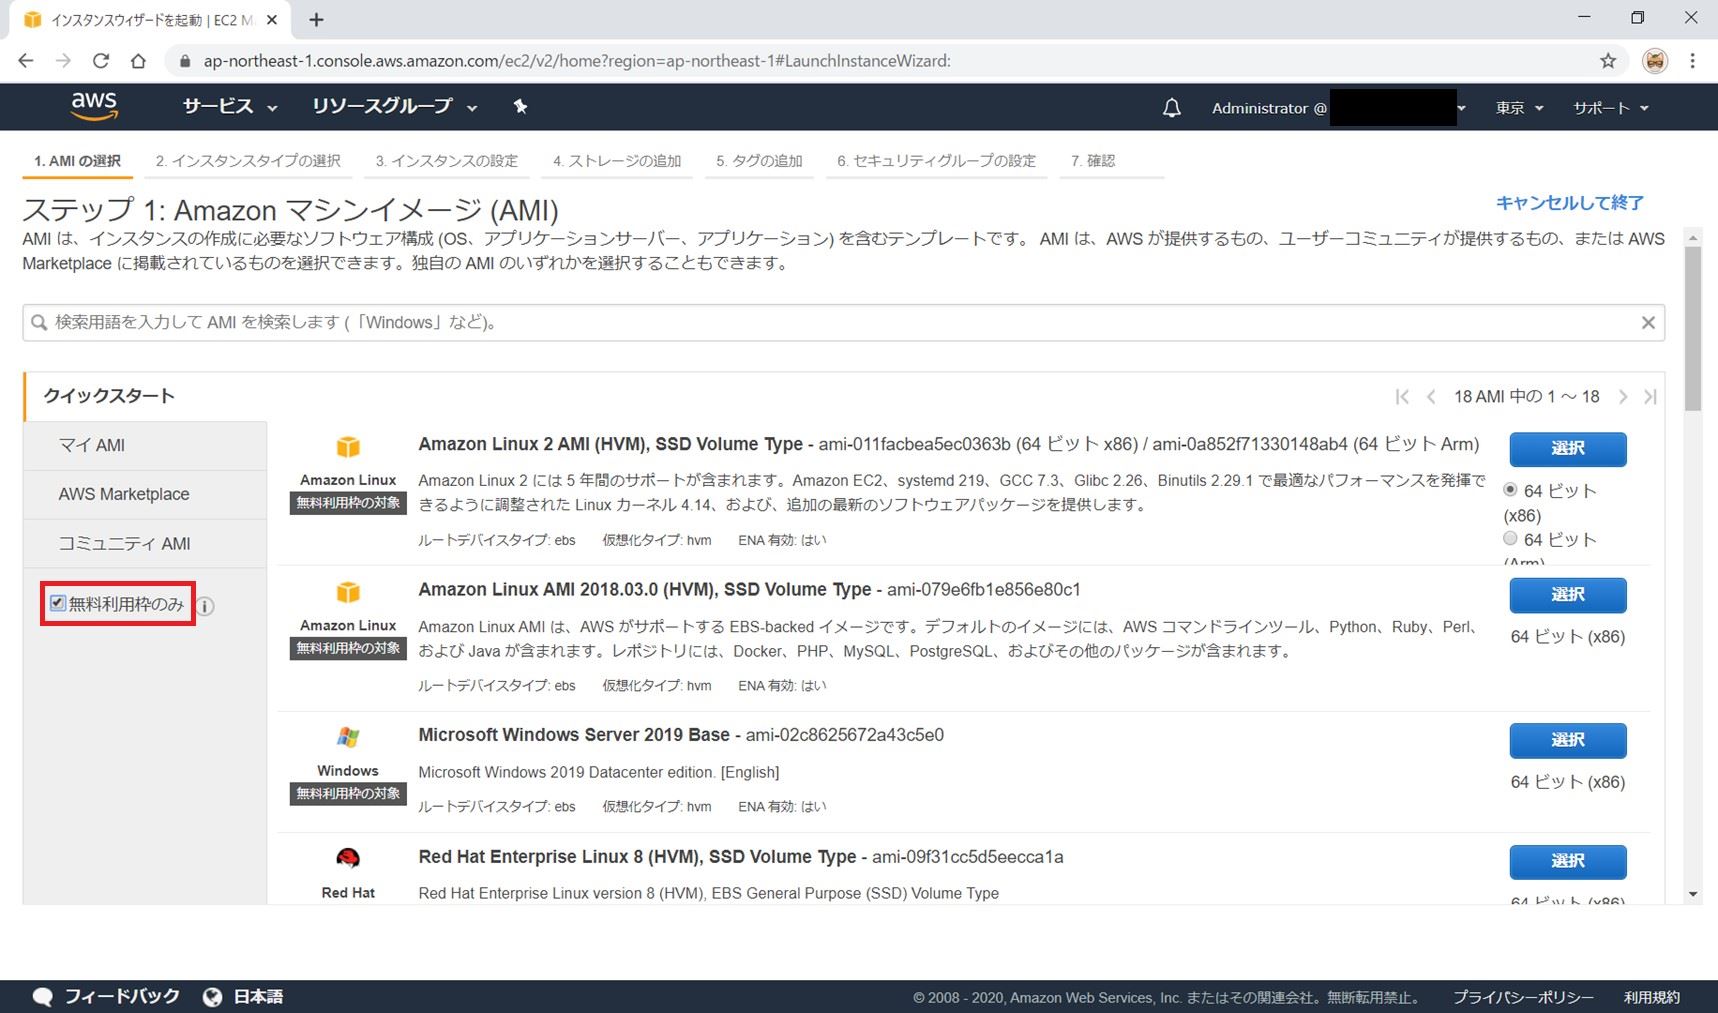Image resolution: width=1718 pixels, height=1013 pixels.
Task: Open the notifications bell icon
Action: pos(1171,108)
